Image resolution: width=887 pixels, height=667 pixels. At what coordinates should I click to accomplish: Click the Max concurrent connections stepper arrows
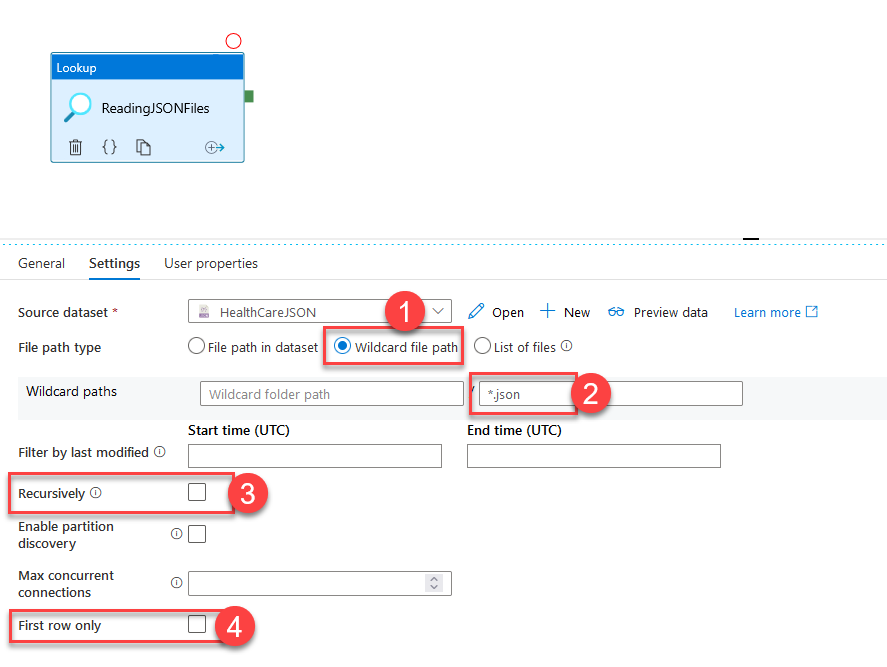[x=433, y=583]
